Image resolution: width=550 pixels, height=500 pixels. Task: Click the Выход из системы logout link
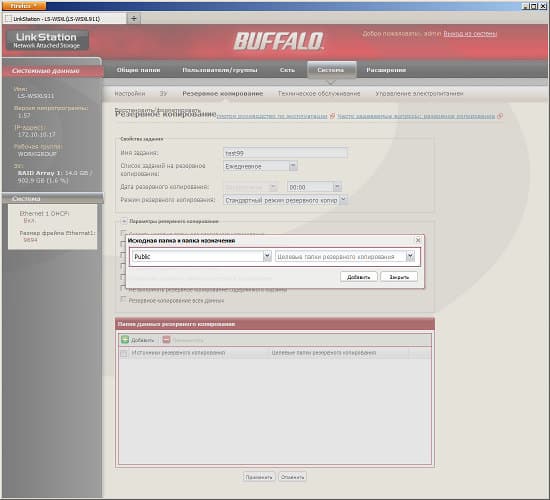470,34
